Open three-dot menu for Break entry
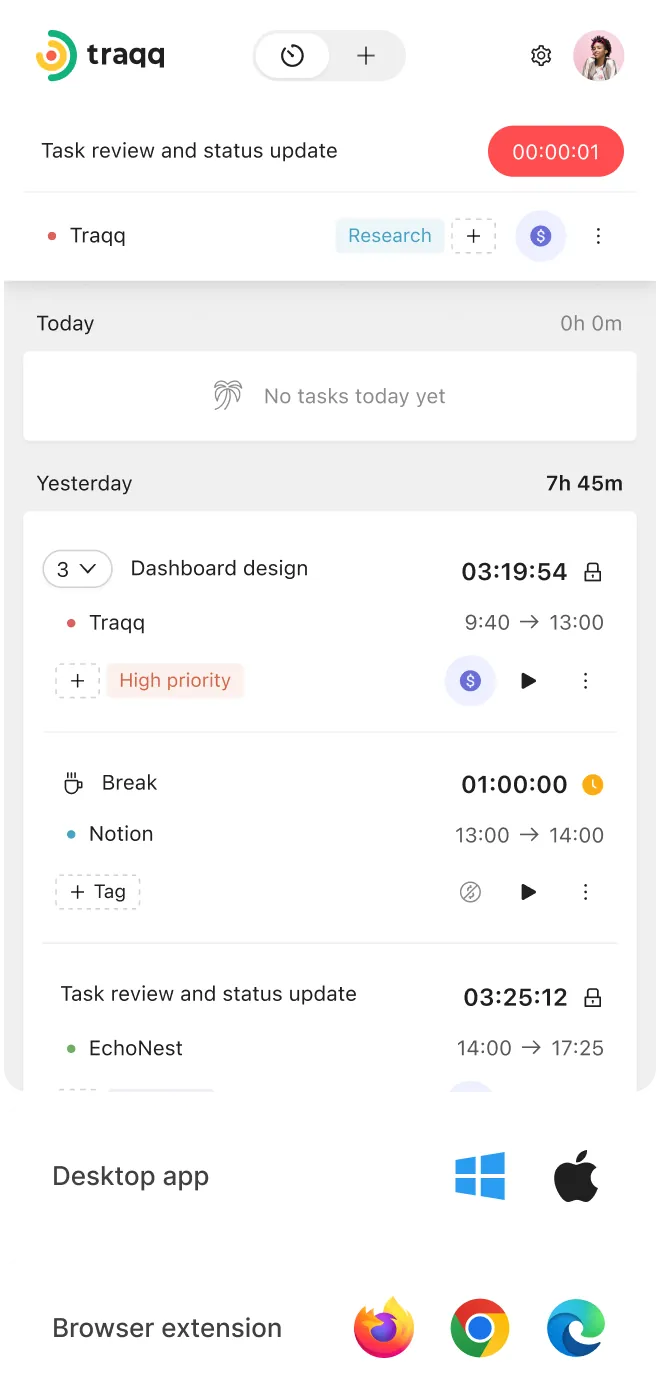The height and width of the screenshot is (1400, 660). pyautogui.click(x=586, y=892)
